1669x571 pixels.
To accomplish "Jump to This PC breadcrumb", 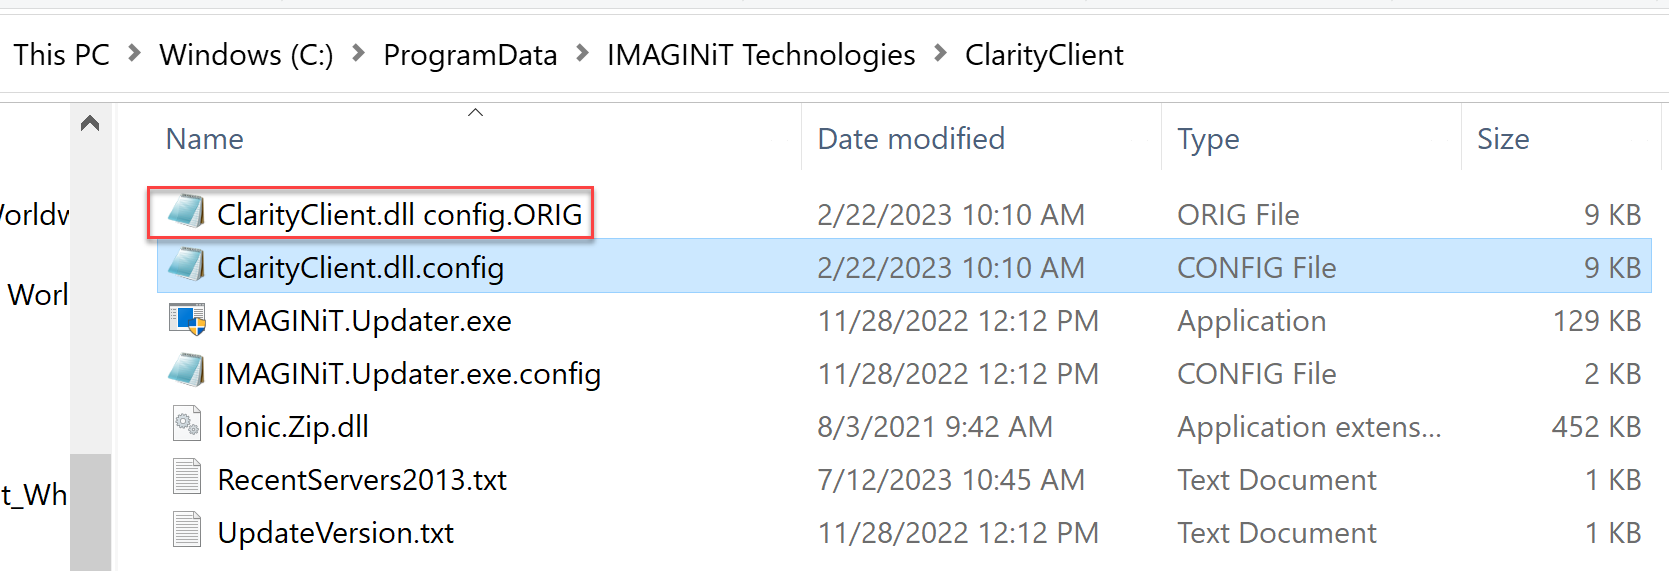I will coord(62,55).
